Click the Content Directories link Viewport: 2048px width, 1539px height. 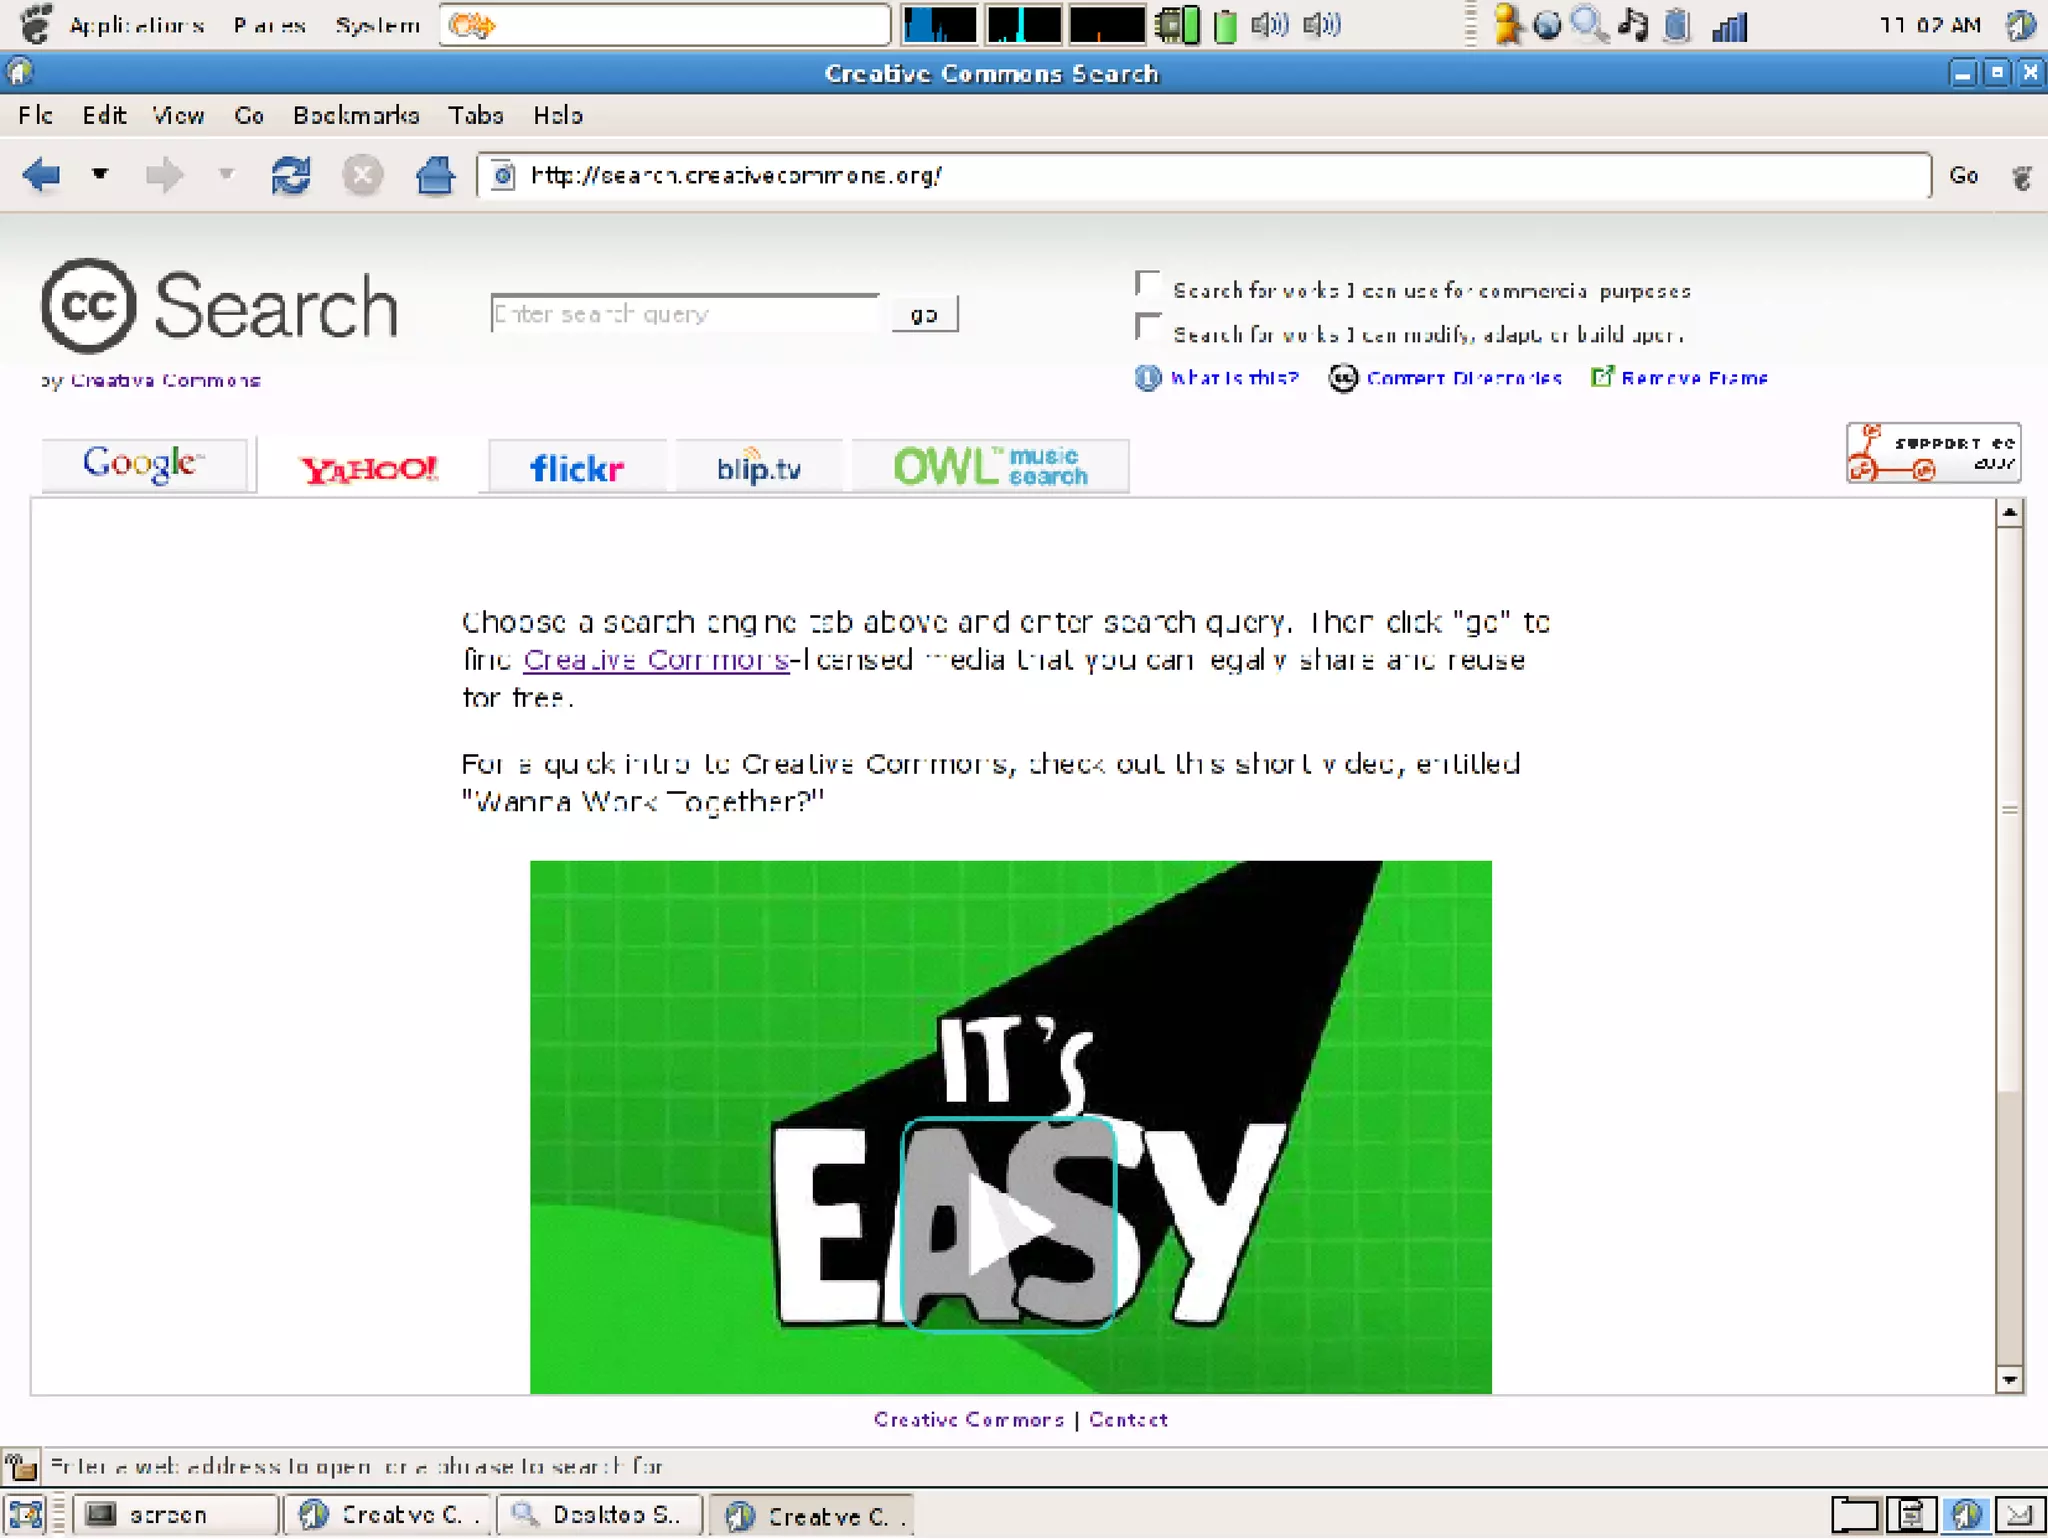1463,378
